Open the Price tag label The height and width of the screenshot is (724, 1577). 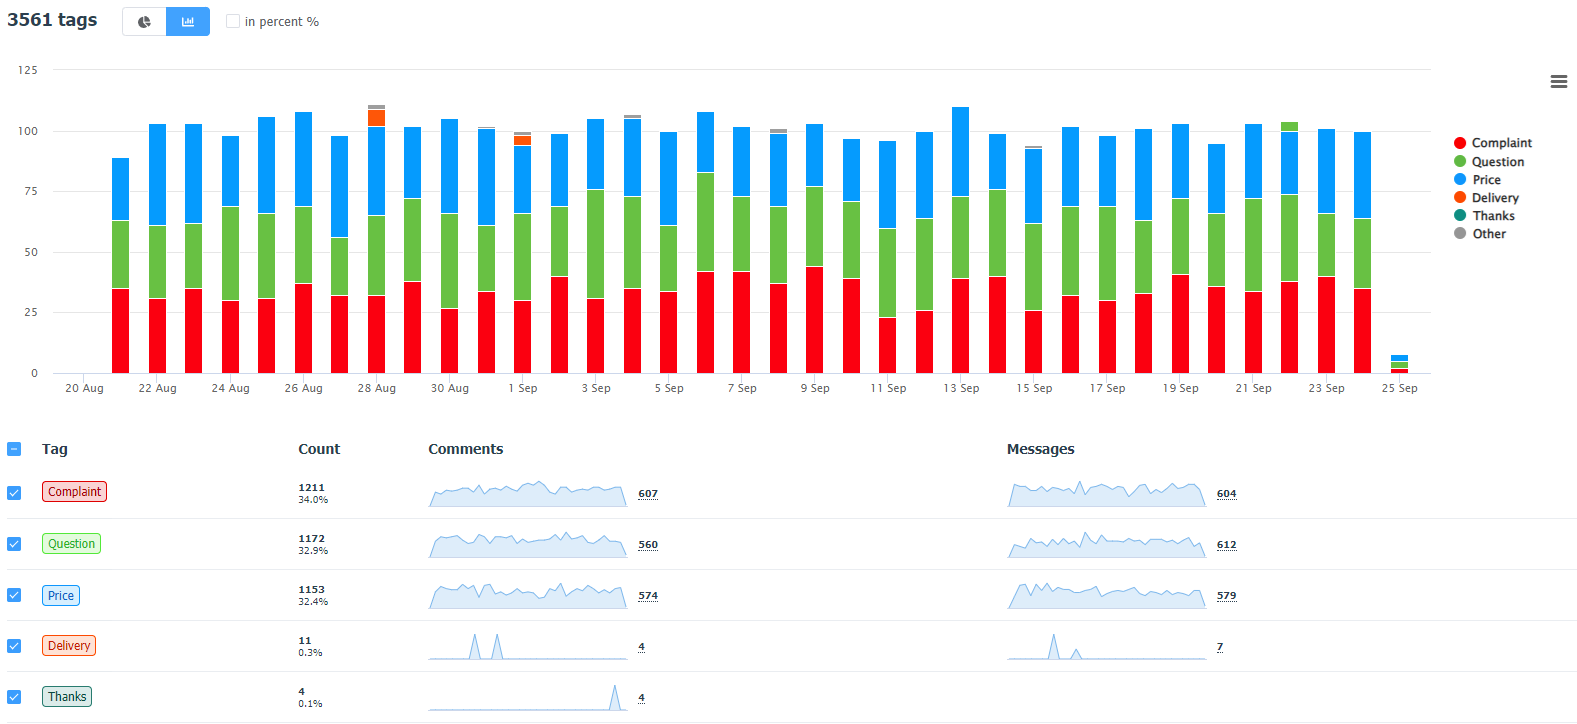coord(61,595)
